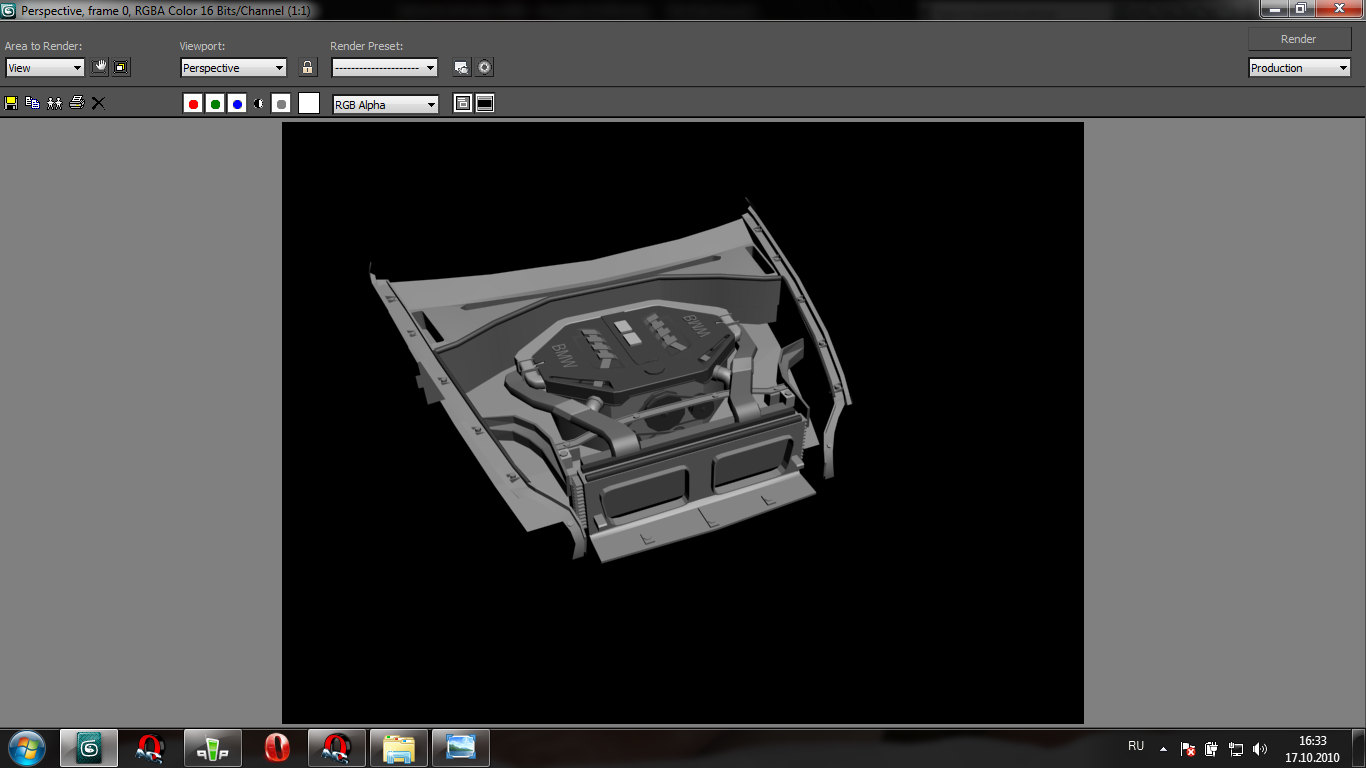Toggle the red channel display
Screen dimensions: 1366x768
(193, 104)
